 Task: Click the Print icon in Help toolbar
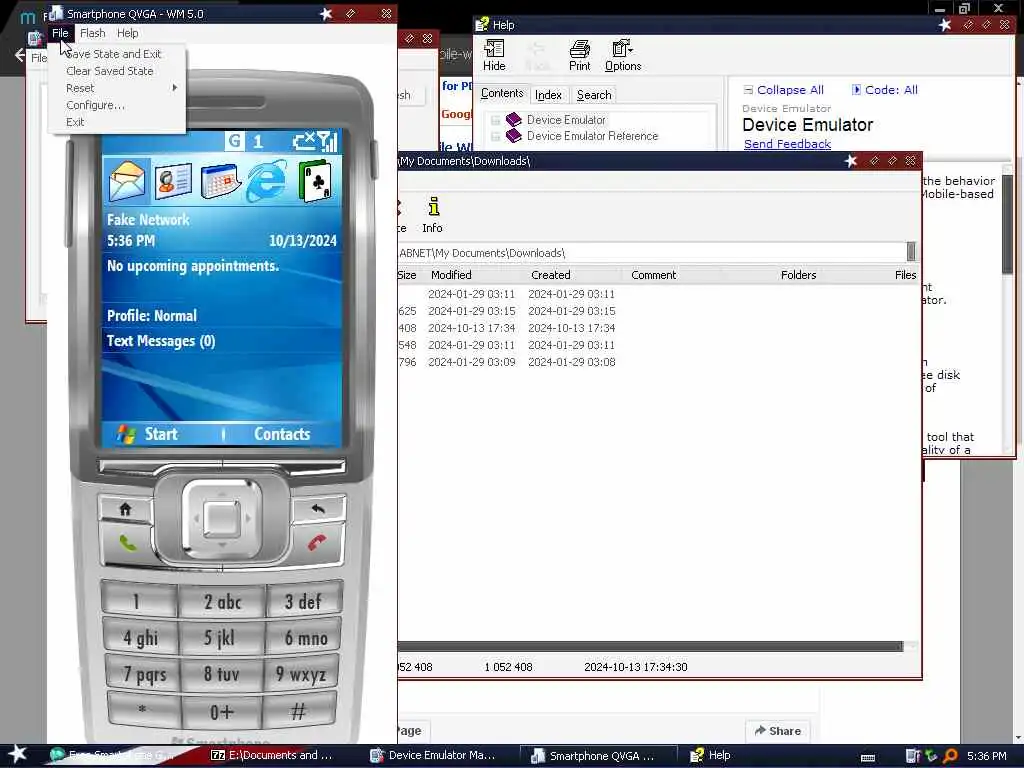579,56
